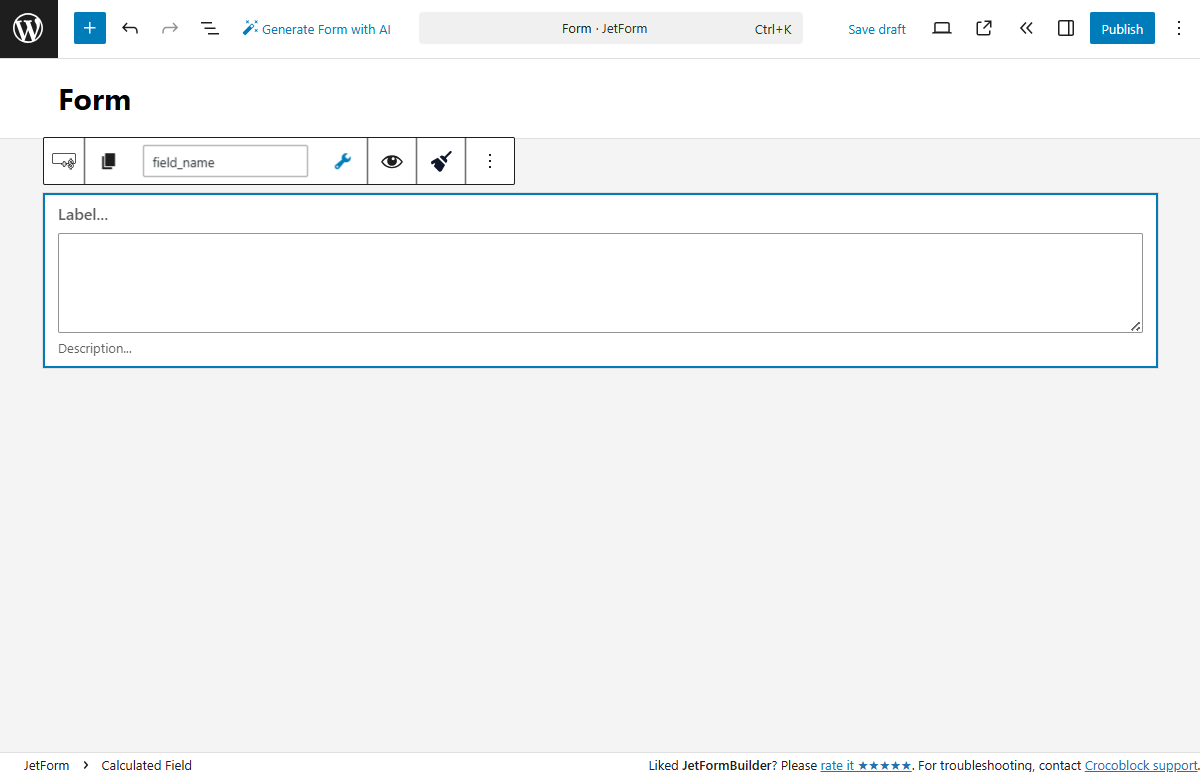Open advanced settings wrench icon
This screenshot has width=1200, height=772.
[342, 161]
